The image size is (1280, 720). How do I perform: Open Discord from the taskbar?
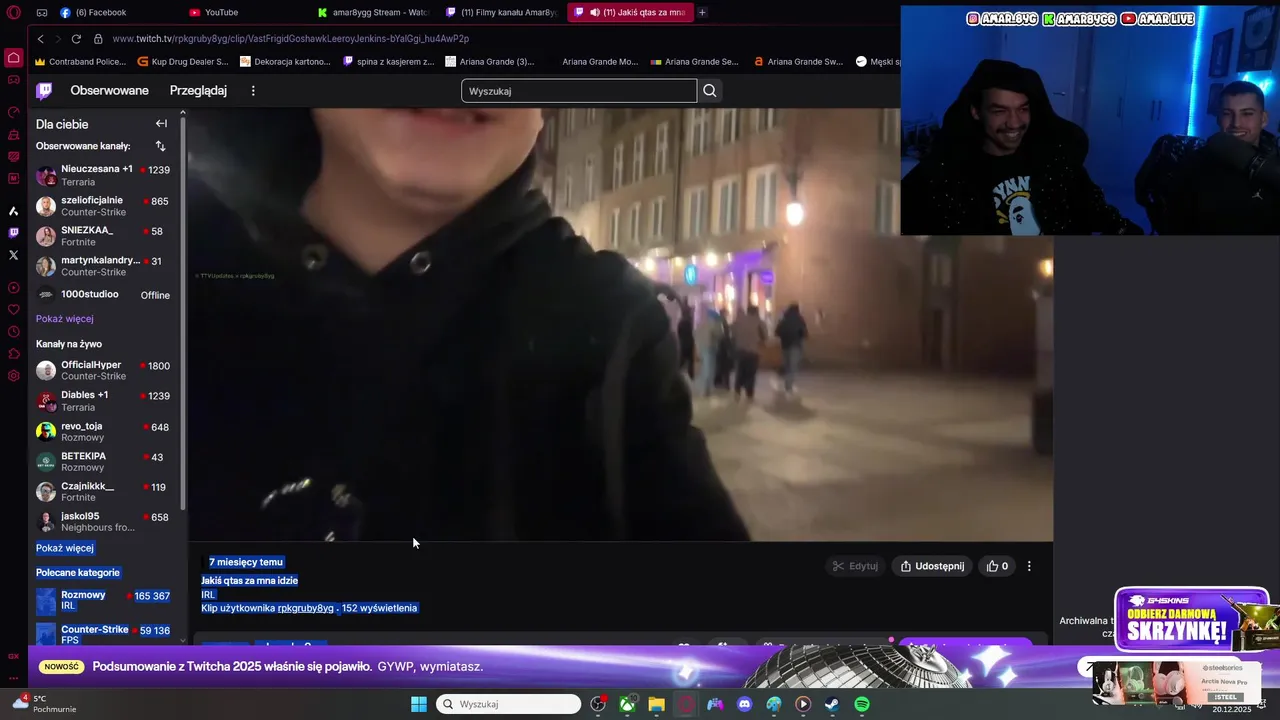tap(744, 704)
